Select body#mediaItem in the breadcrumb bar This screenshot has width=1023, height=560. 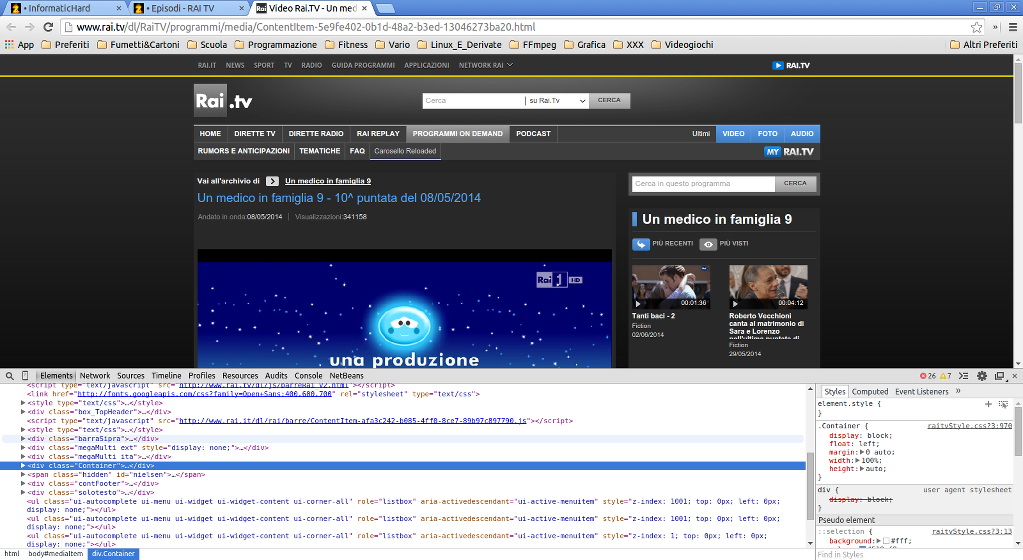(55, 553)
